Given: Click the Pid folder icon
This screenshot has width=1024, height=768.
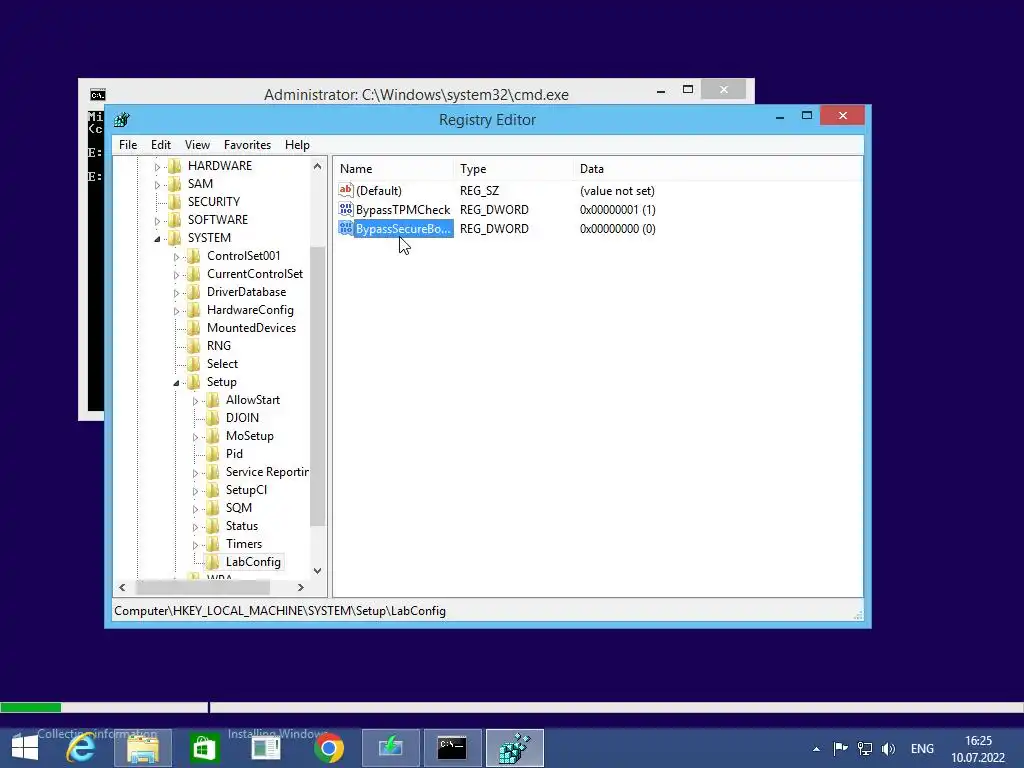Looking at the screenshot, I should coord(212,454).
